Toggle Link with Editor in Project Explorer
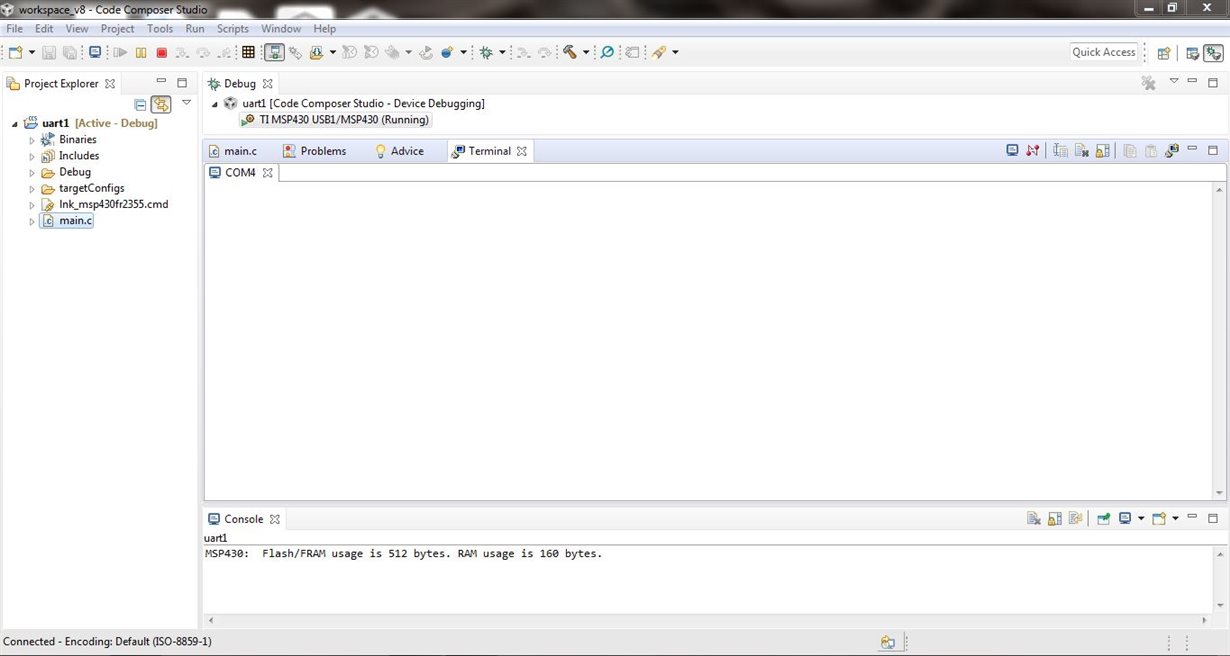The image size is (1230, 656). tap(161, 104)
